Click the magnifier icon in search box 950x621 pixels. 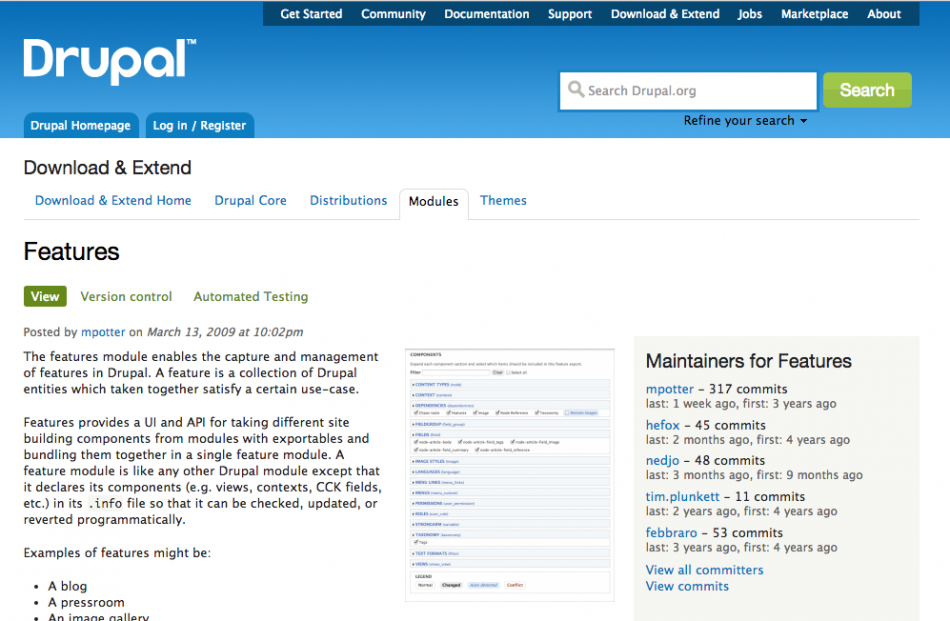pos(576,90)
